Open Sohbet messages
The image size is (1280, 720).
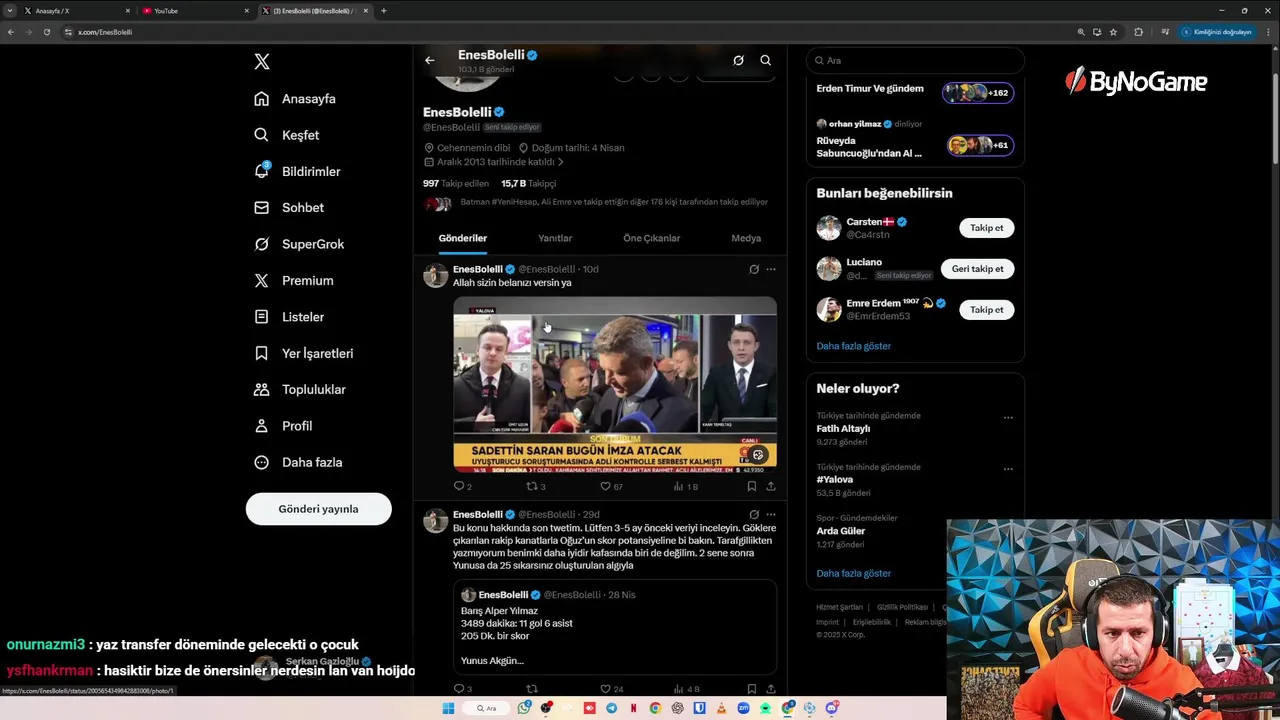click(x=289, y=208)
